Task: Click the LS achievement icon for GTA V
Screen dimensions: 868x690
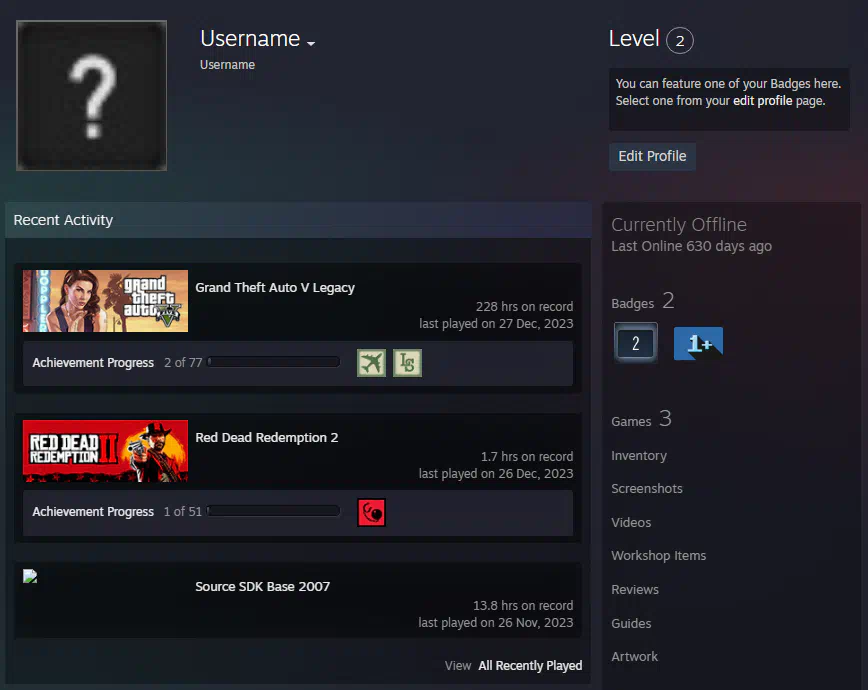Action: tap(407, 363)
